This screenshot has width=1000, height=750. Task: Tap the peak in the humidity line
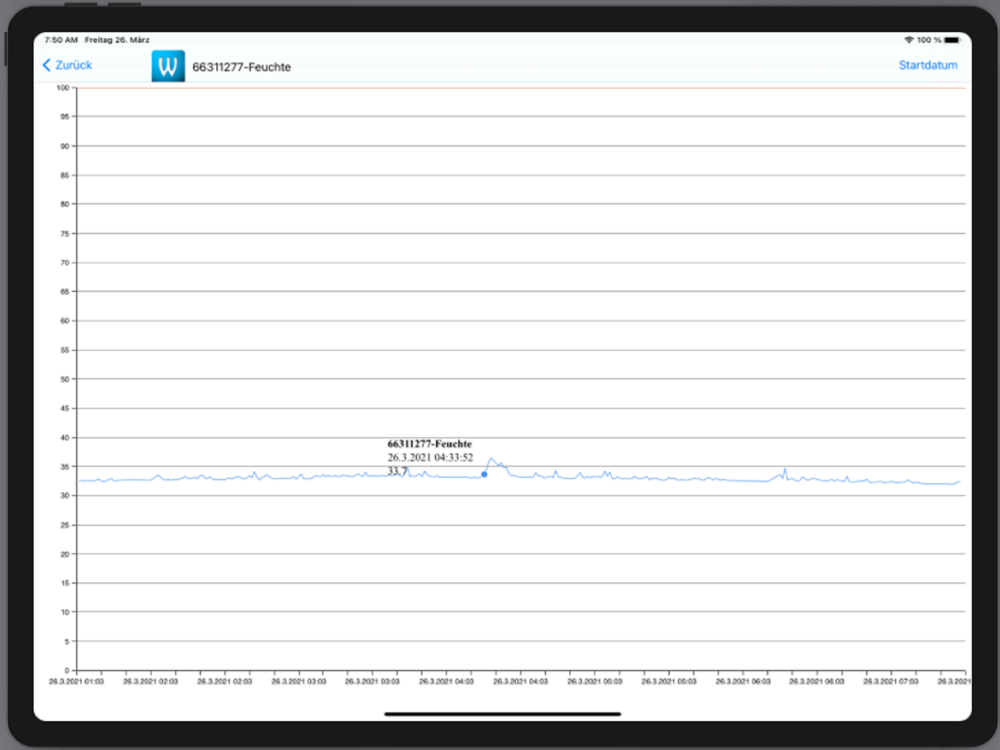pyautogui.click(x=490, y=459)
